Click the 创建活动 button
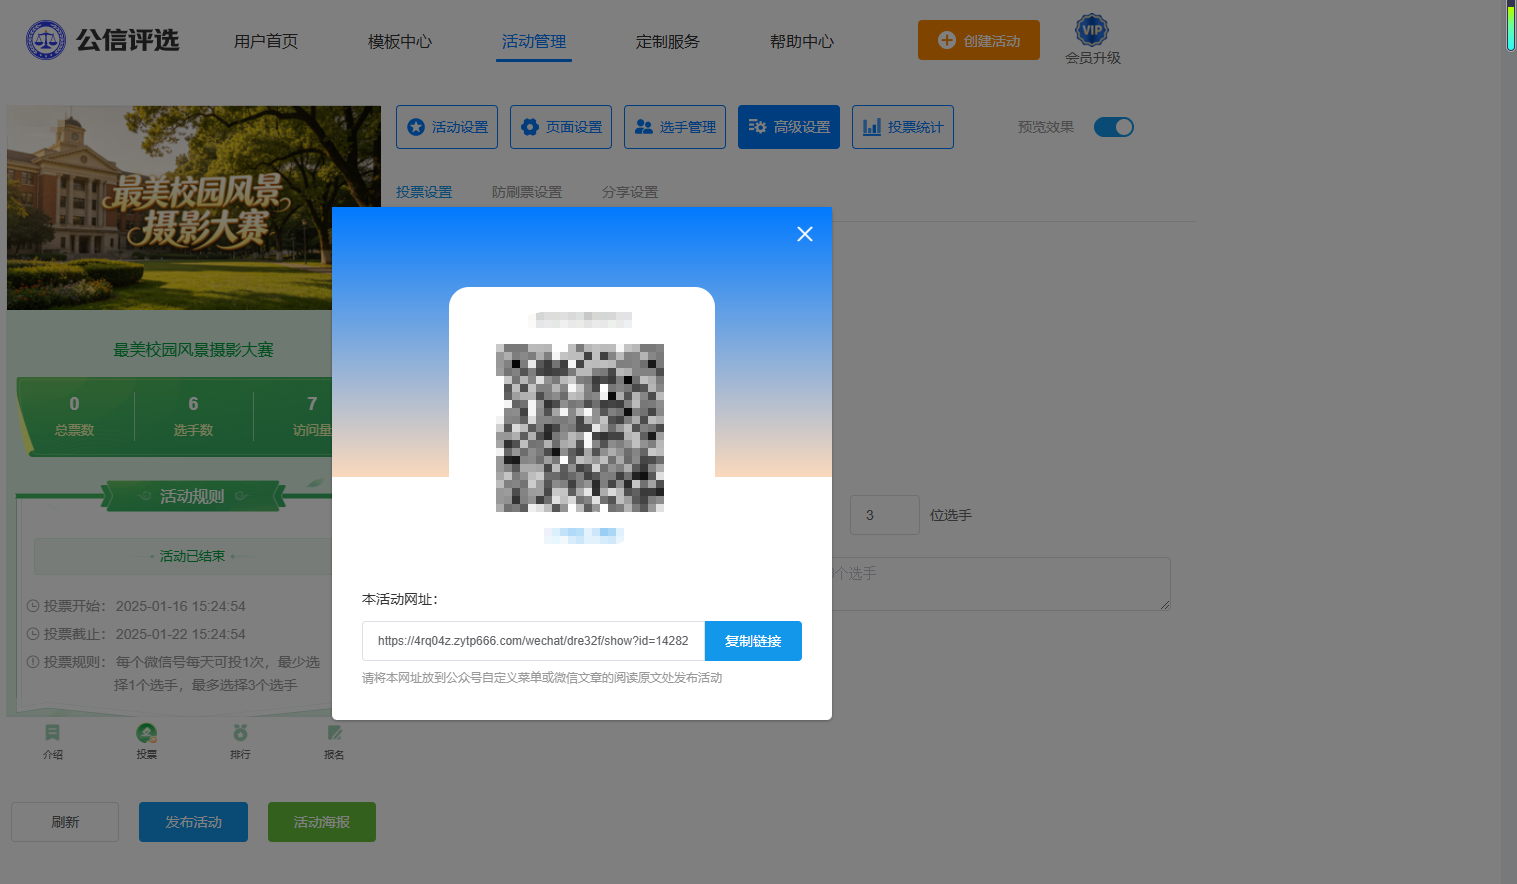 coord(979,40)
